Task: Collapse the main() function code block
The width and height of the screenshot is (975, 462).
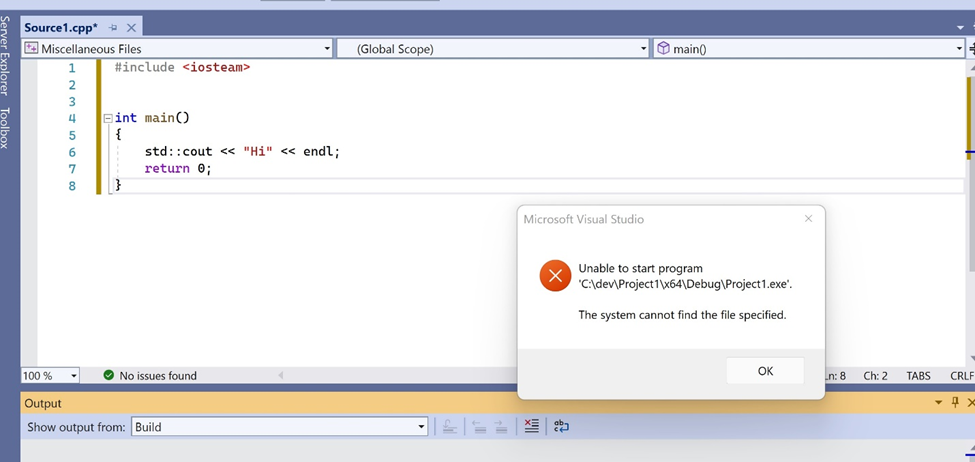Action: click(108, 118)
